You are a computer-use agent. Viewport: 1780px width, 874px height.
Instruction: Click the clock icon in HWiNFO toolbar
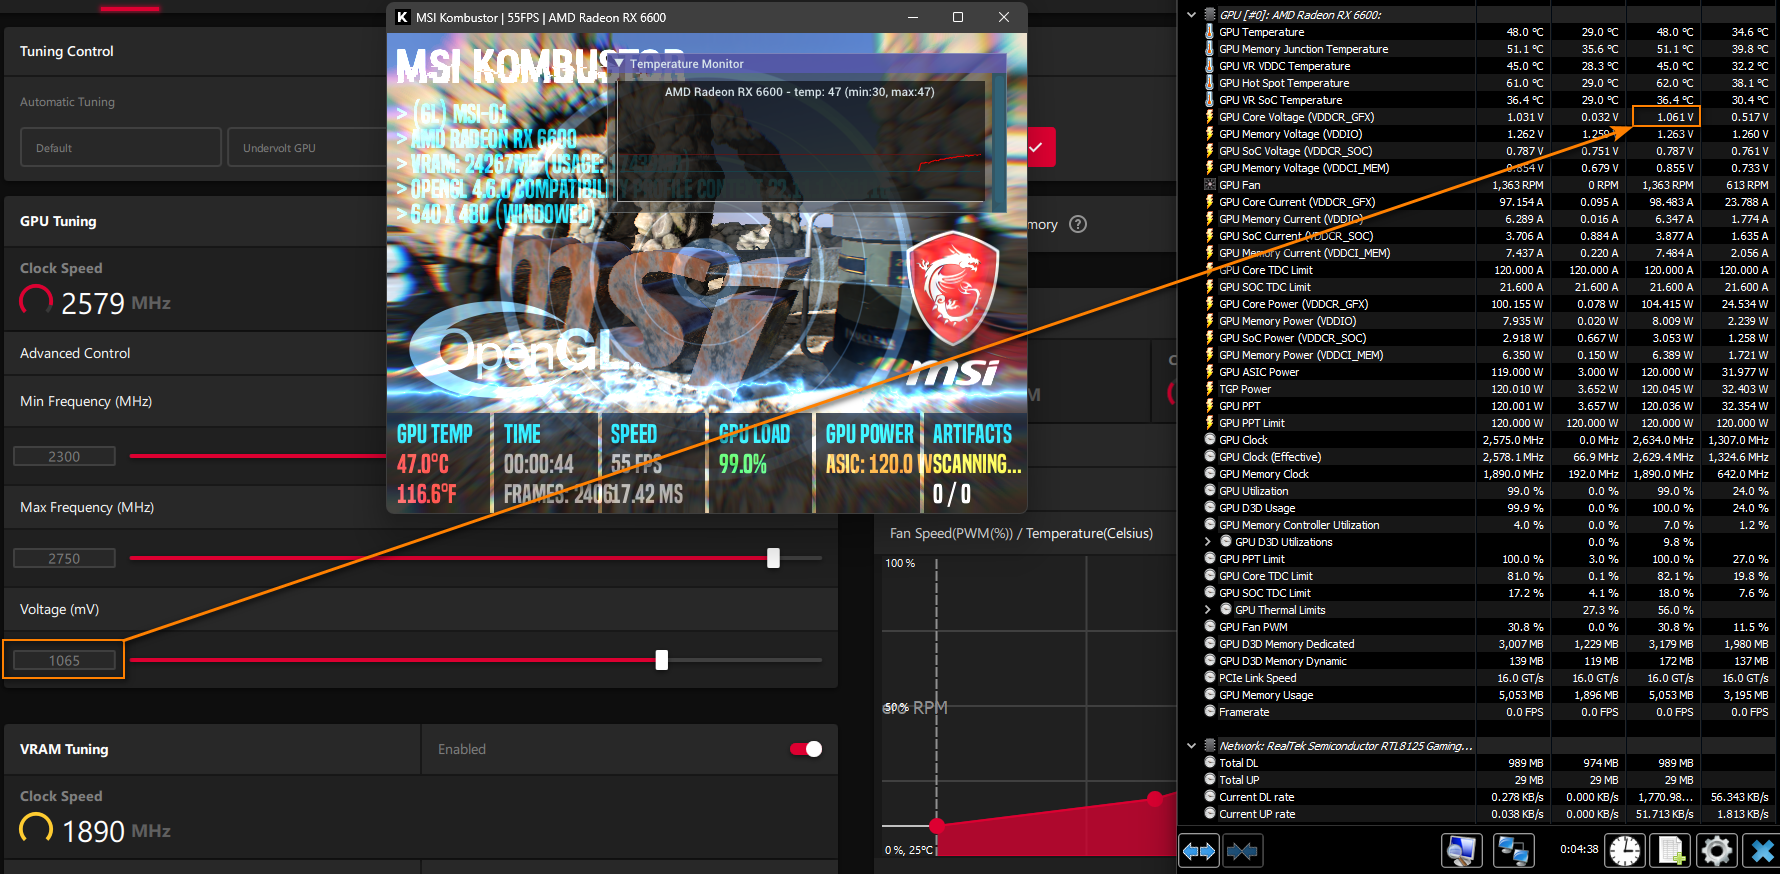pos(1624,851)
